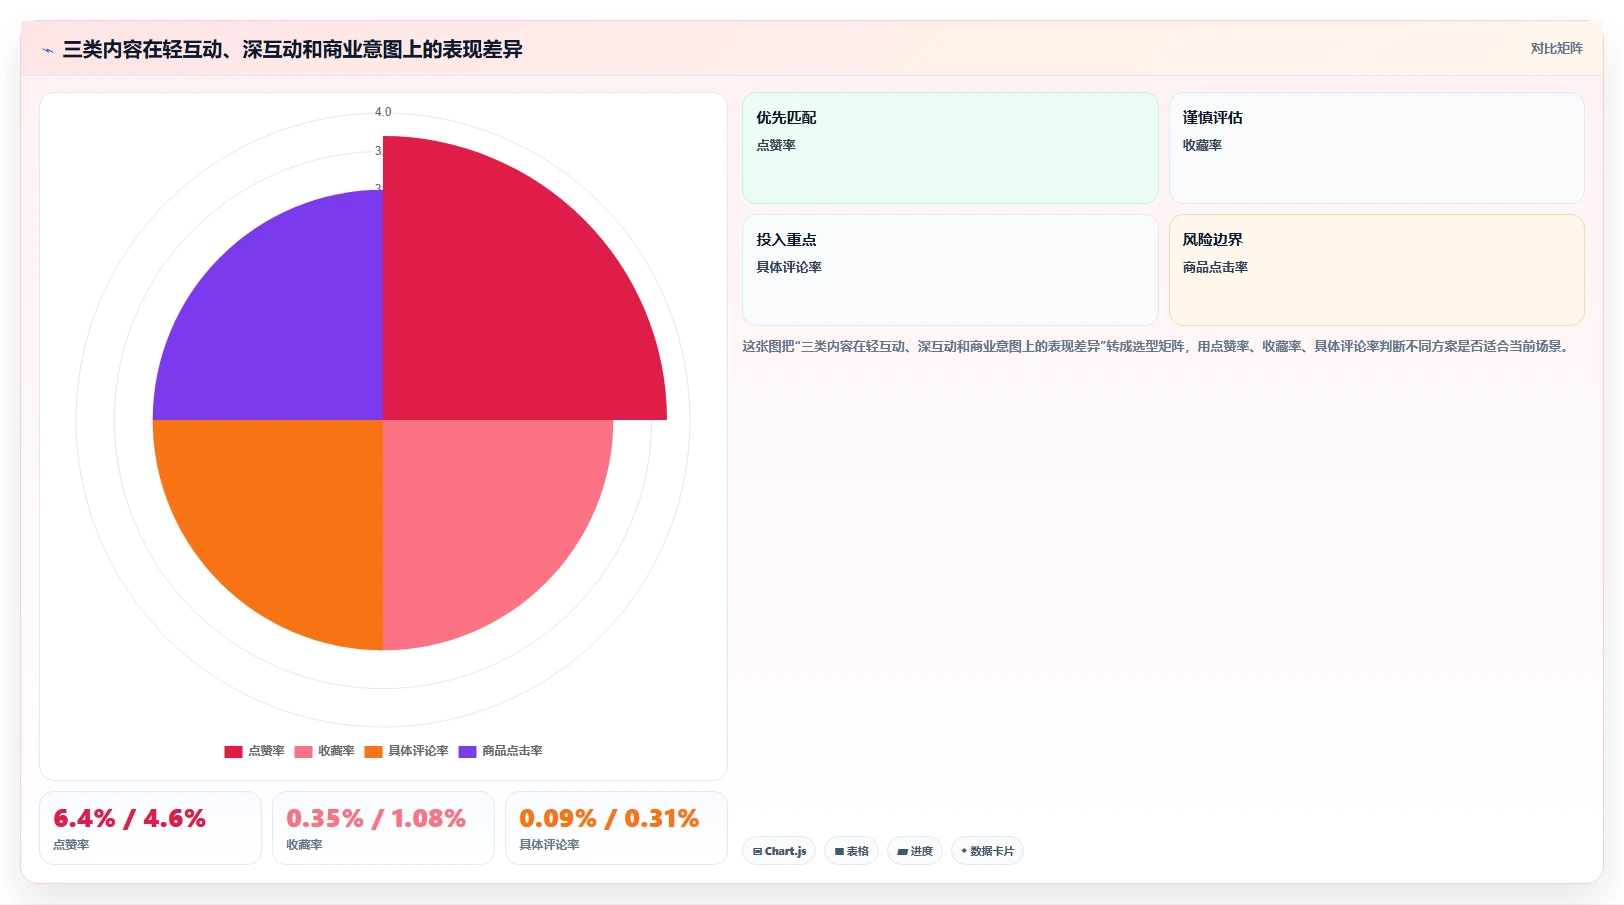The width and height of the screenshot is (1624, 905).
Task: Select the 投入重点 matrix card
Action: click(x=950, y=270)
